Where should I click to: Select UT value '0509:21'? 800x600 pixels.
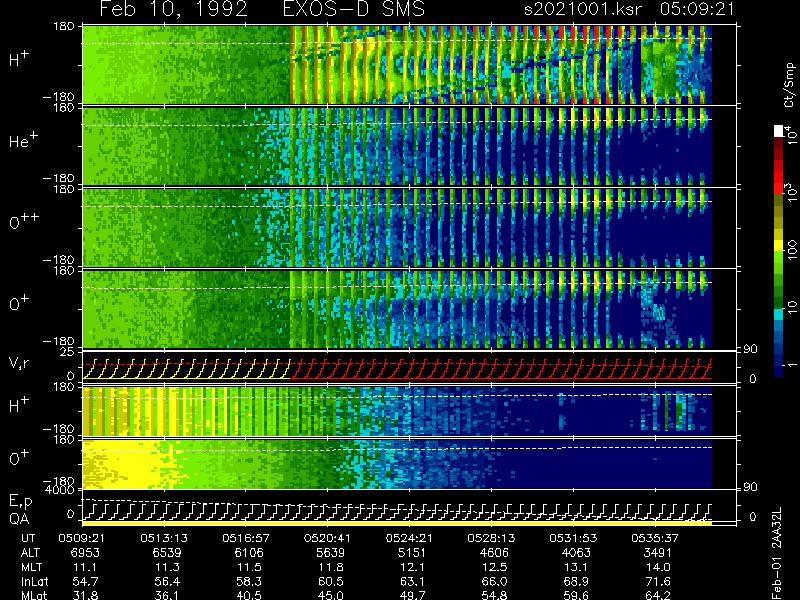tap(82, 538)
